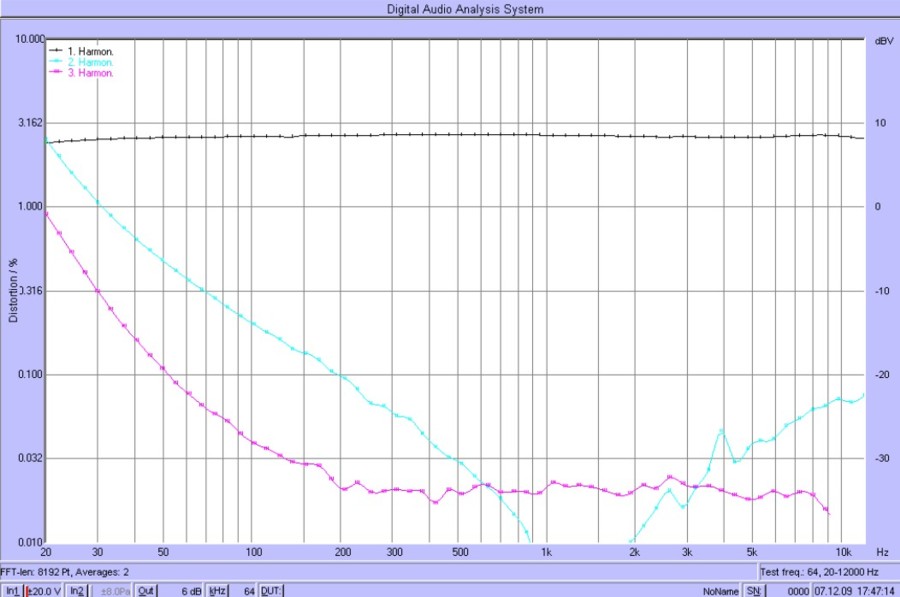900x597 pixels.
Task: Select the magenta 3. Harmon. legend entry
Action: (88, 73)
